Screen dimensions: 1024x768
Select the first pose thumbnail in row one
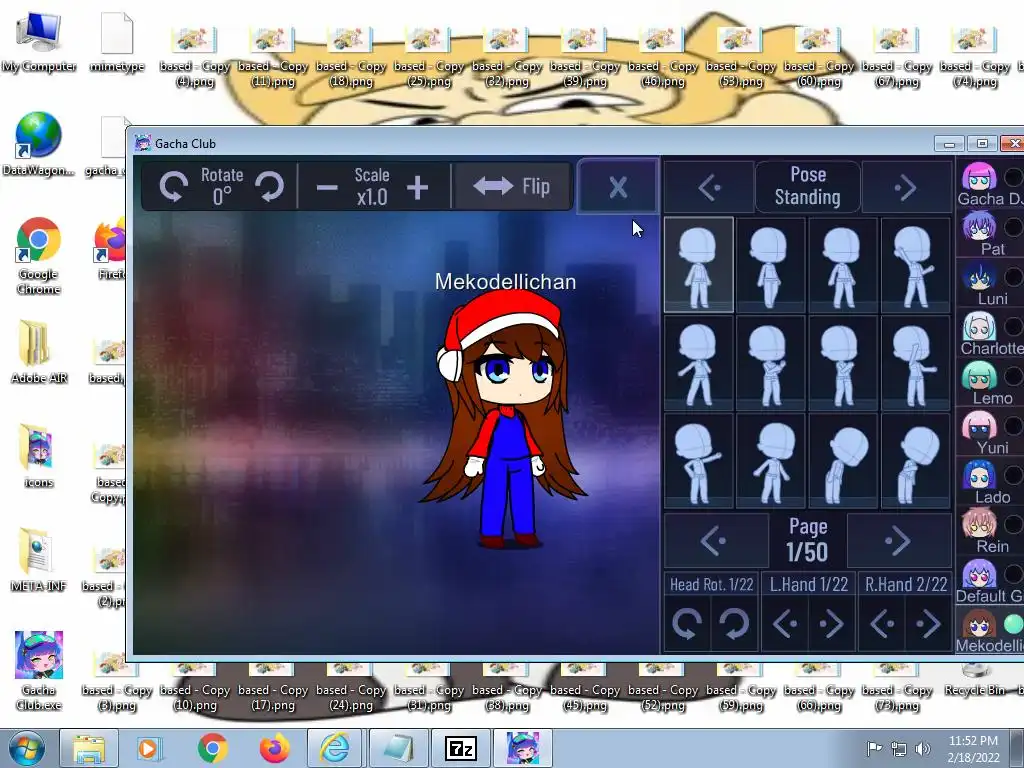pos(699,265)
